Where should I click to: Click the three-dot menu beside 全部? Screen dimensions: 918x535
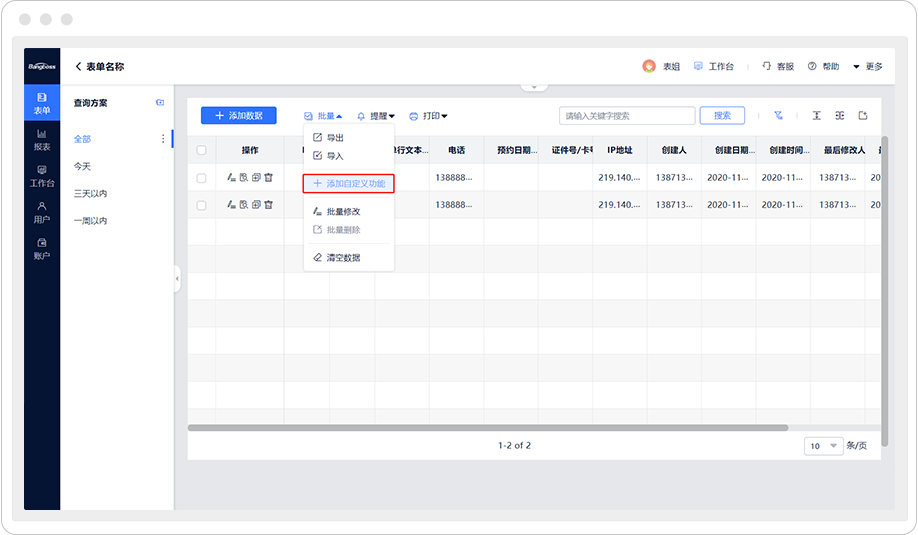coord(163,139)
